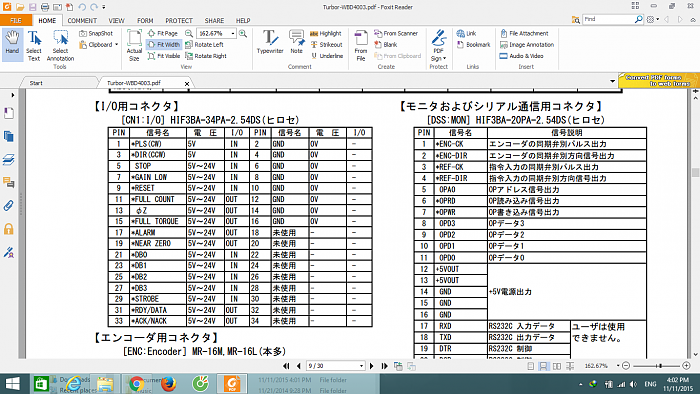
Task: Go to the previous page
Action: click(299, 366)
